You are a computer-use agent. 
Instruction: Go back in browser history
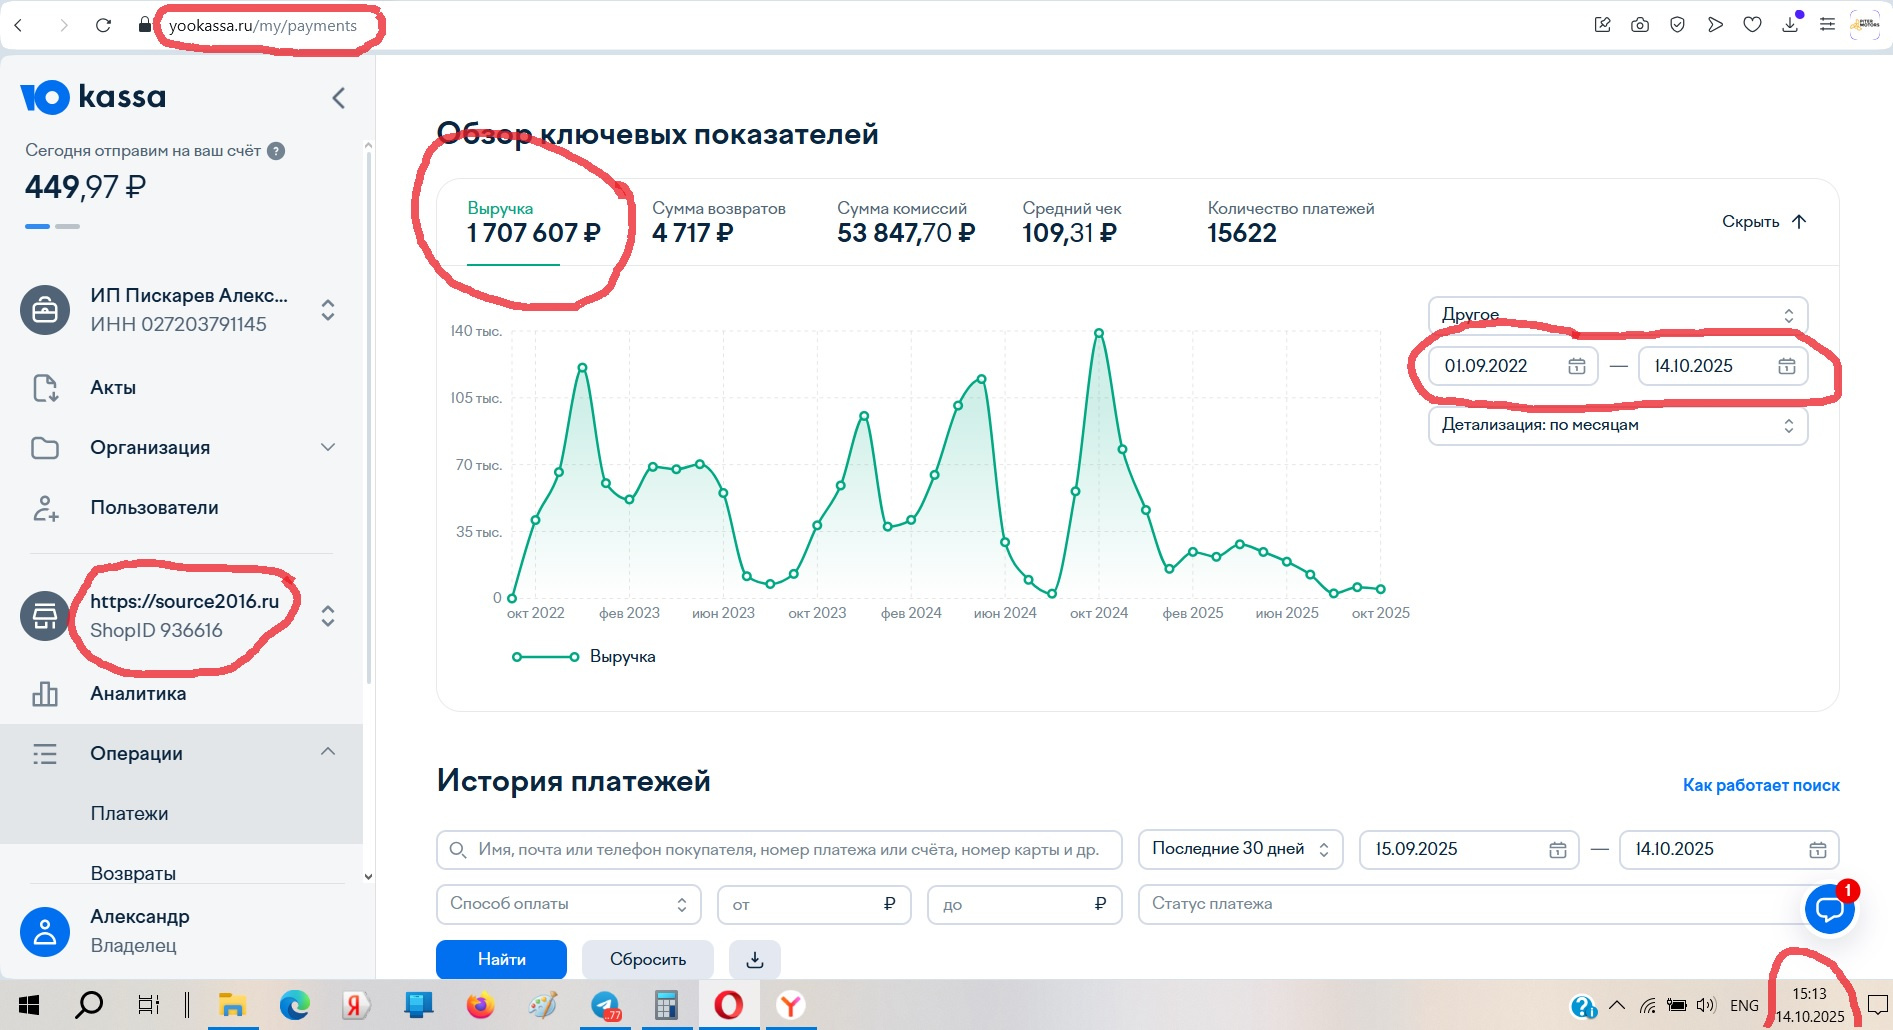coord(19,25)
